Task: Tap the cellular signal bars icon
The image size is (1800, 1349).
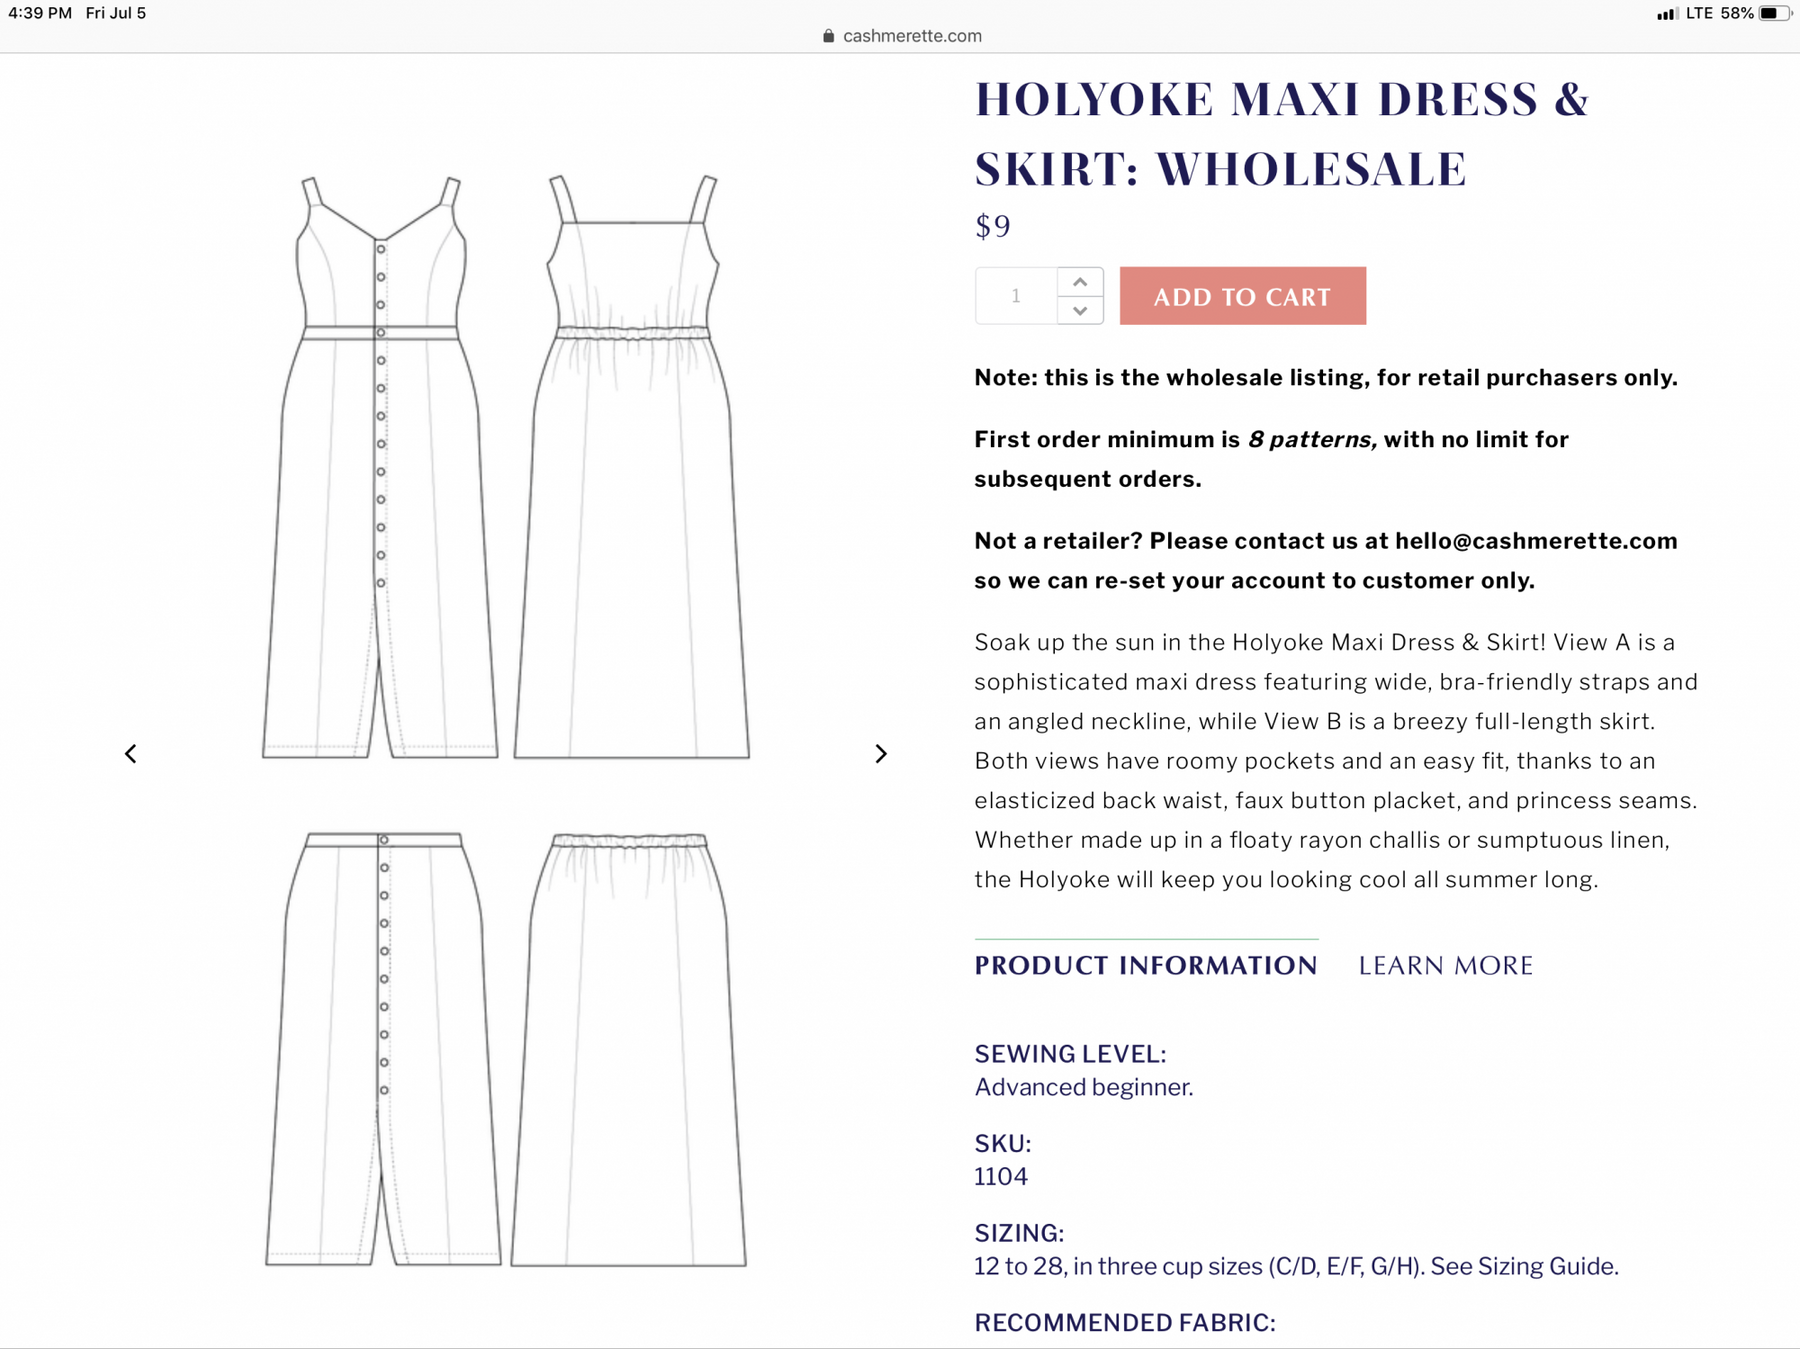Action: [1666, 14]
